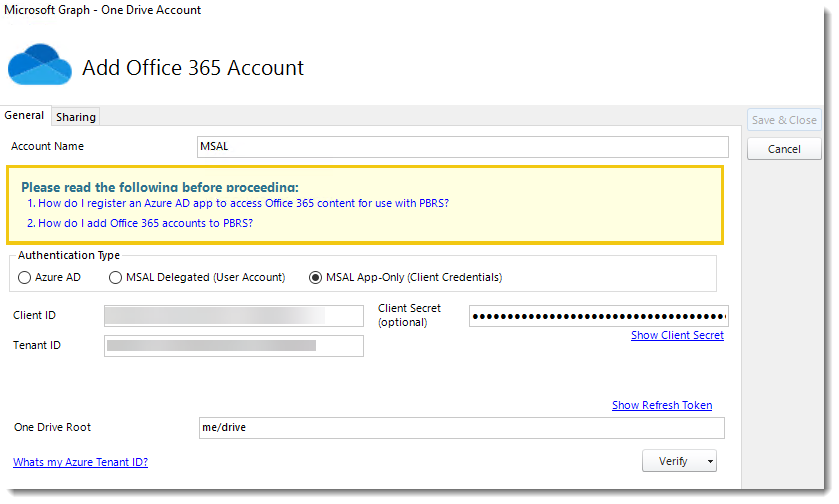Open the Sharing tab
839x504 pixels.
click(x=76, y=117)
